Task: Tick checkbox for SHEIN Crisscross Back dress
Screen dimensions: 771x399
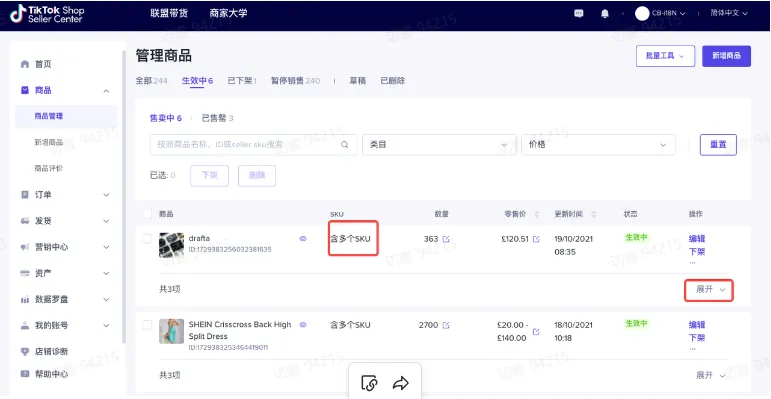Action: [x=147, y=325]
